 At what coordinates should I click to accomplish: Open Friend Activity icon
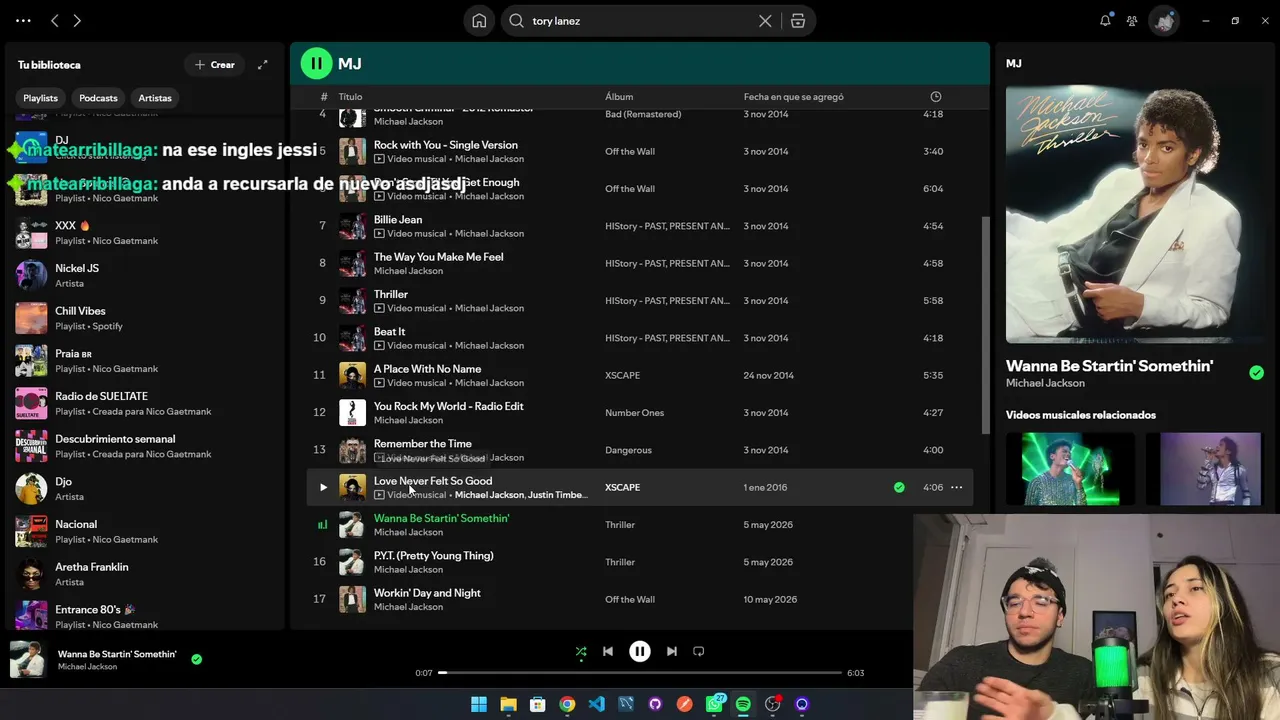1132,20
